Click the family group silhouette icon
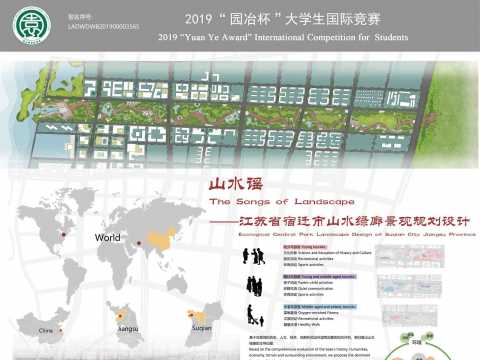 (254, 286)
